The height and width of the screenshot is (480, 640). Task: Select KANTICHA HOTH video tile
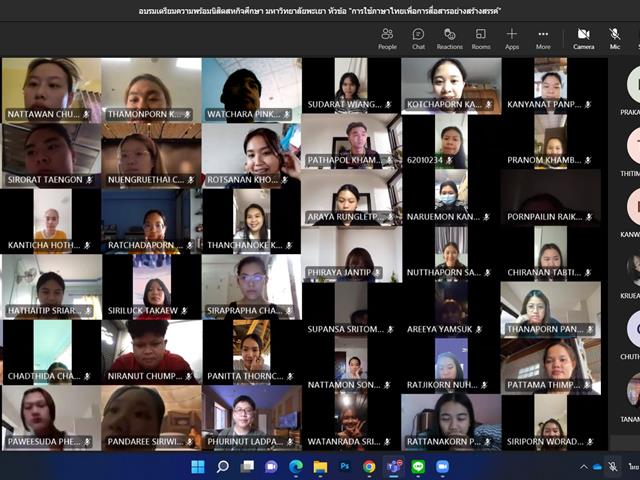[x=51, y=221]
